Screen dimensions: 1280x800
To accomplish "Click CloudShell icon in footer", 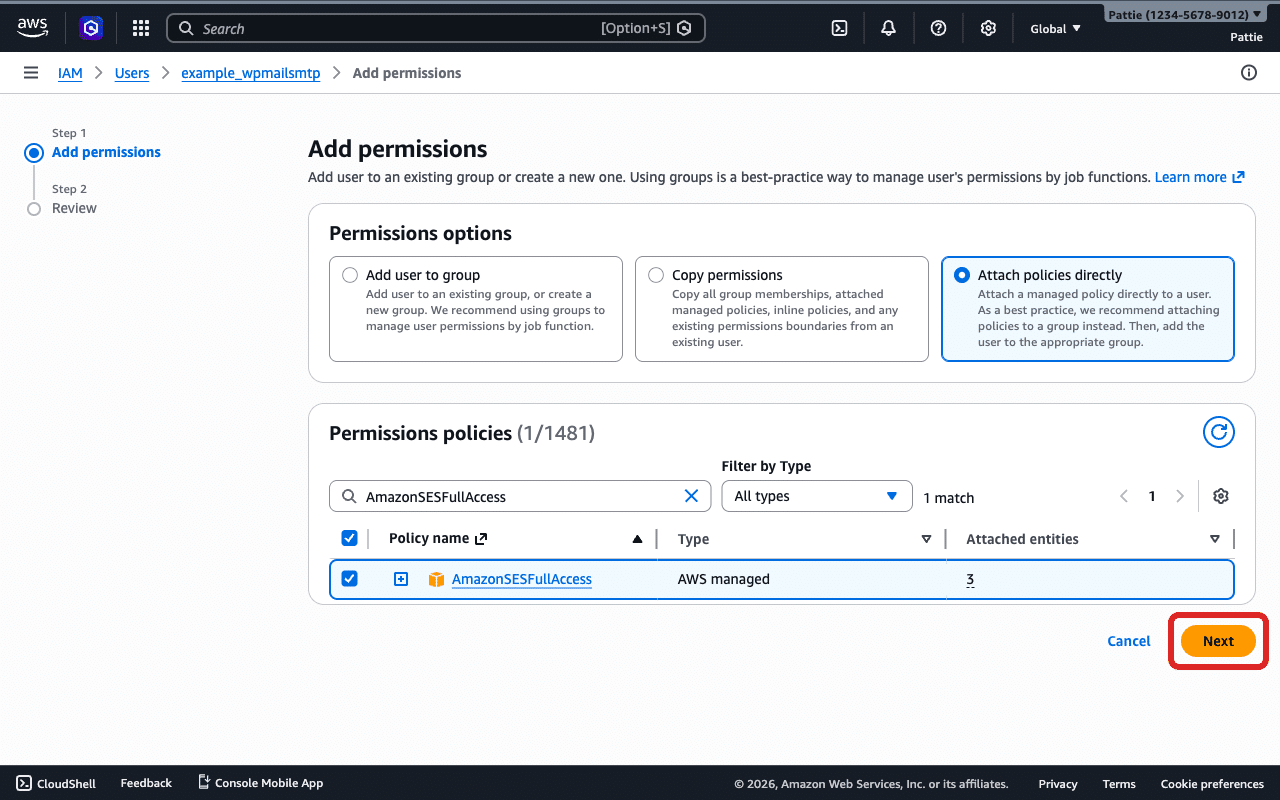I will (23, 783).
